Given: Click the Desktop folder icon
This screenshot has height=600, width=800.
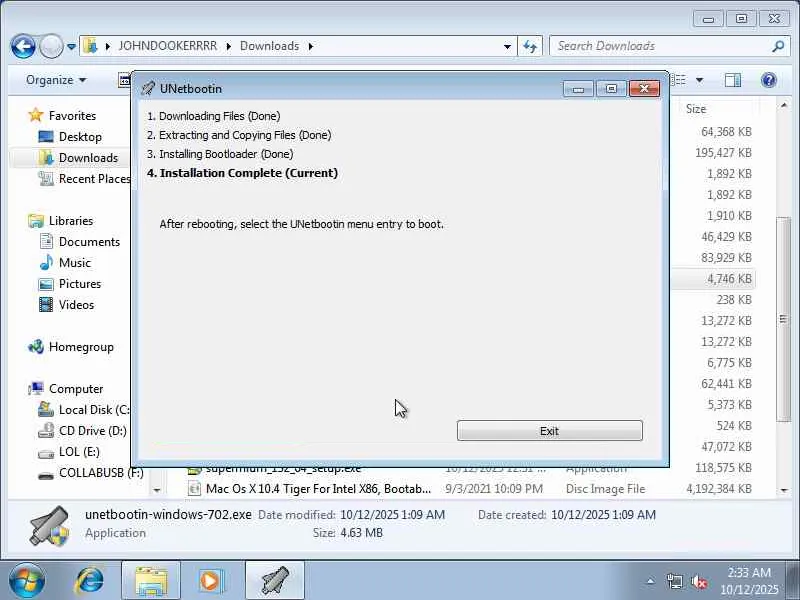Looking at the screenshot, I should [x=46, y=137].
